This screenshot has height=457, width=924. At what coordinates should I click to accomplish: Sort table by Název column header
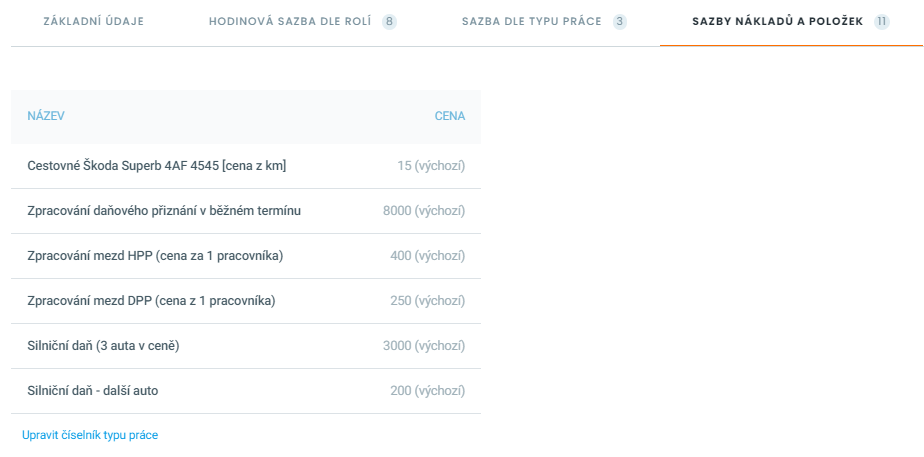(x=46, y=116)
